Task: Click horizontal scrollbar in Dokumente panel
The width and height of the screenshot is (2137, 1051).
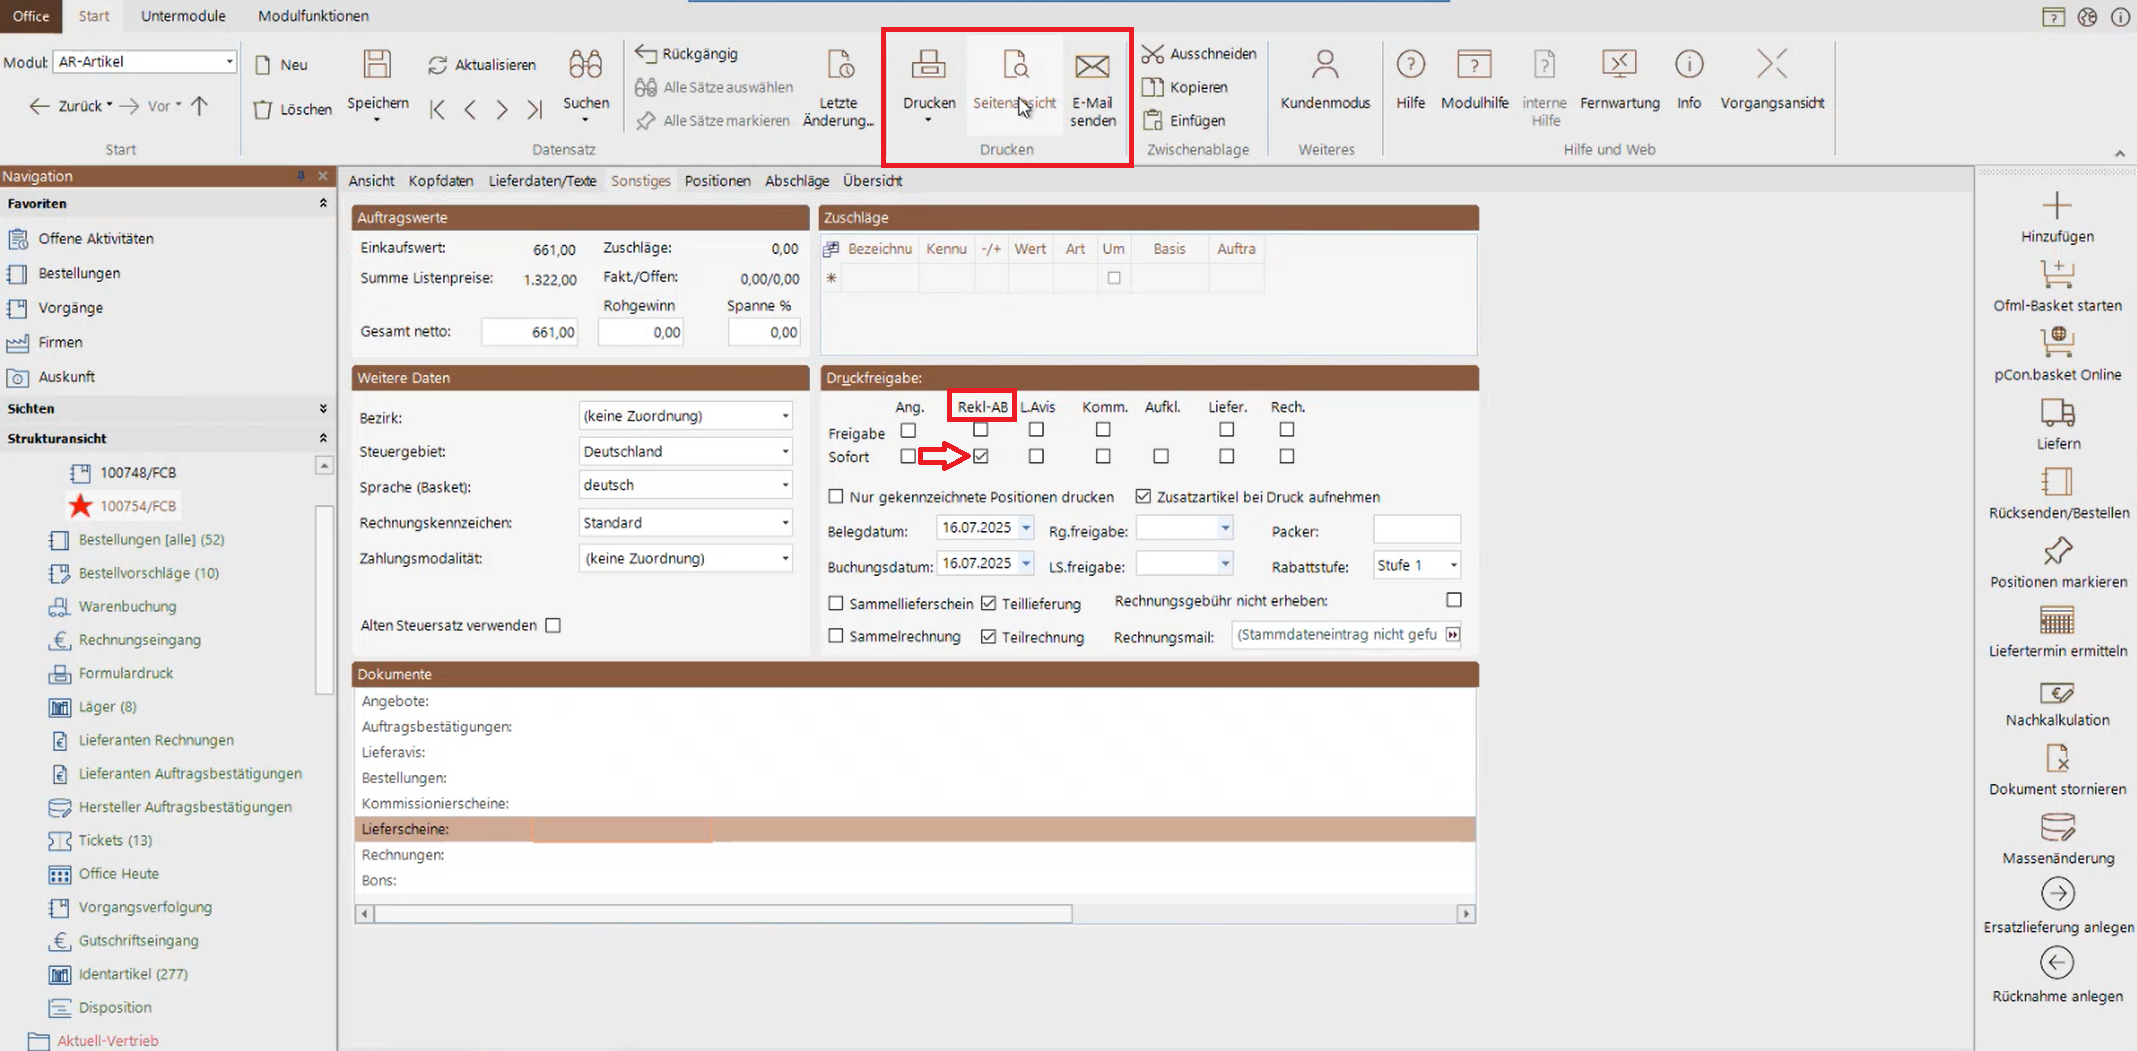Action: click(x=722, y=914)
